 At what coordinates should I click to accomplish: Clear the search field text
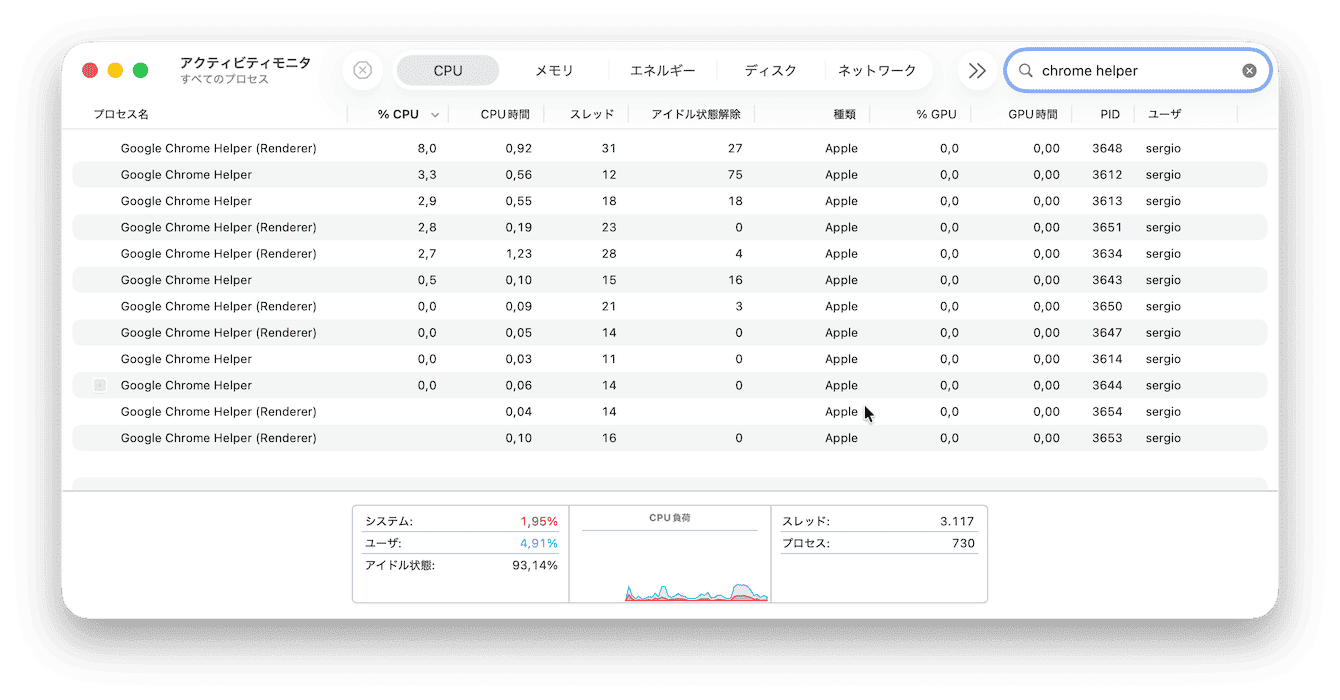(1249, 71)
